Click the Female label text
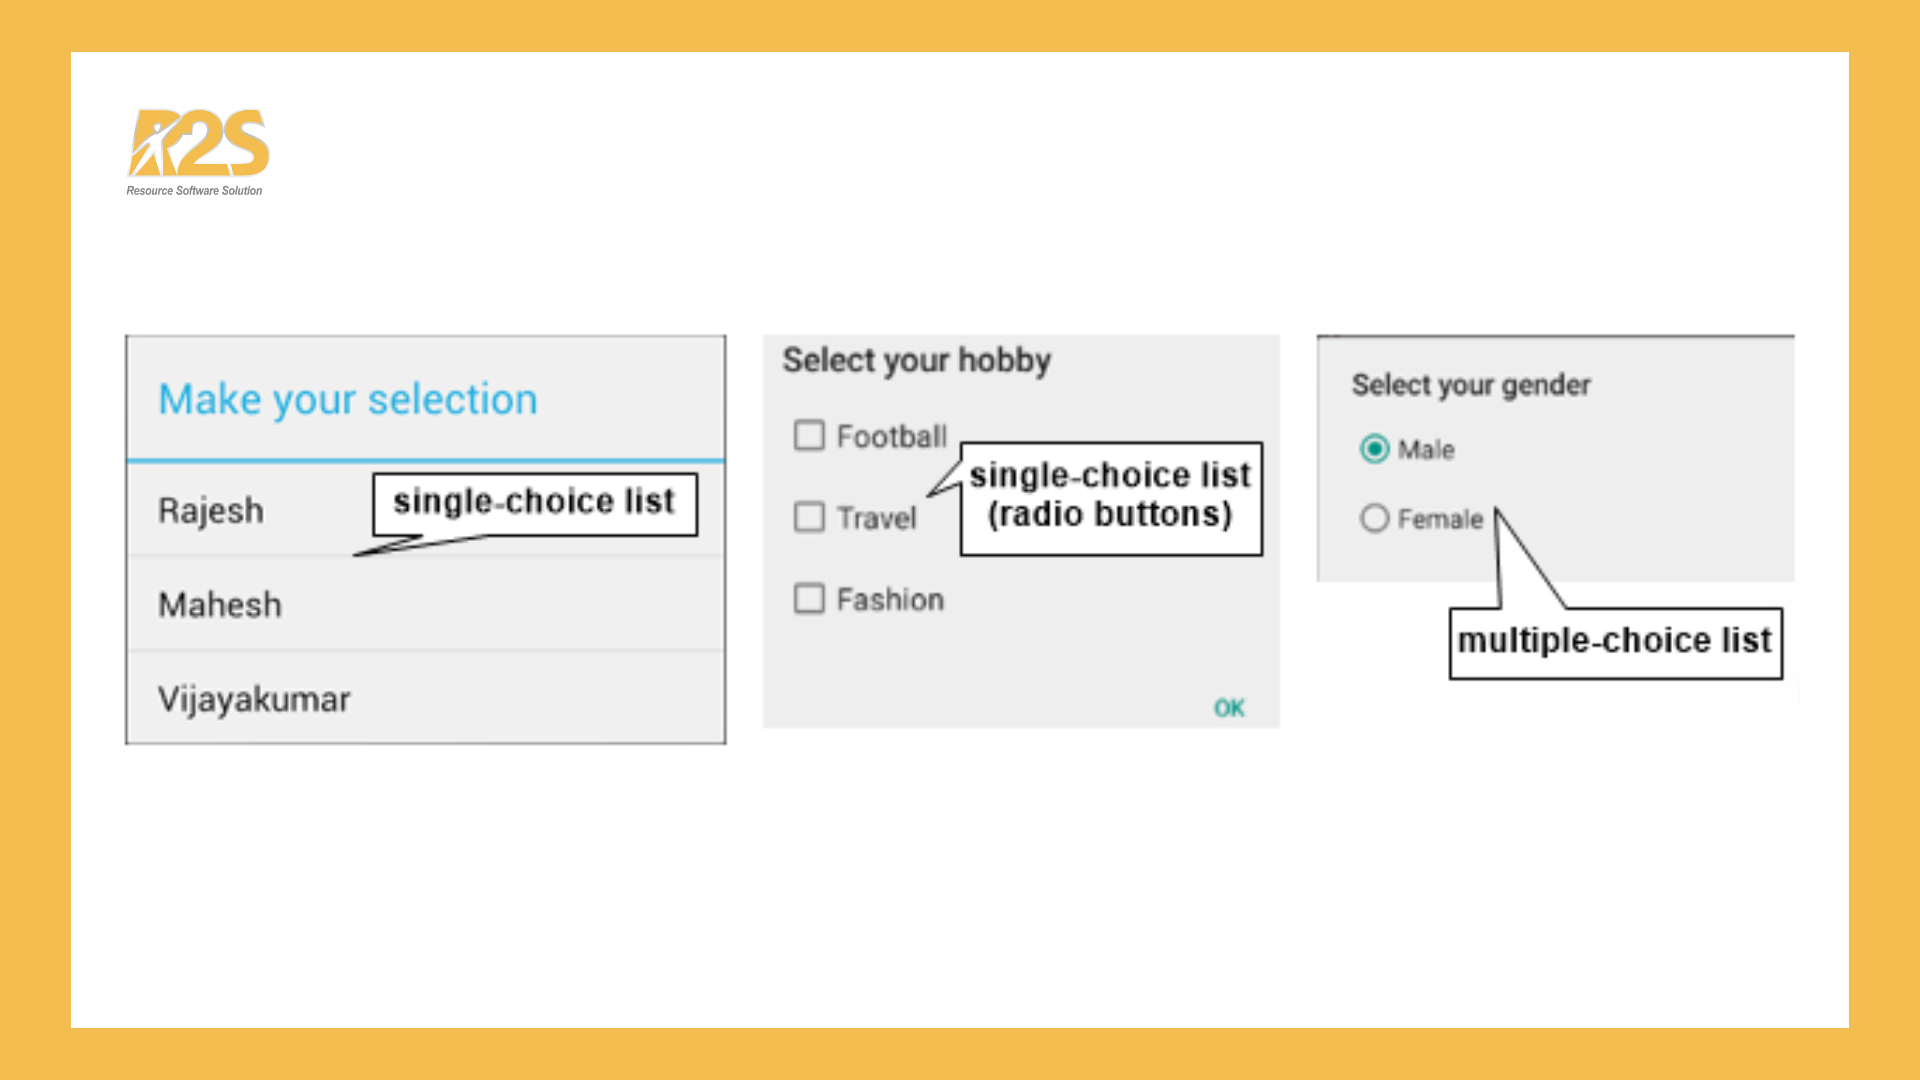1920x1080 pixels. point(1440,519)
